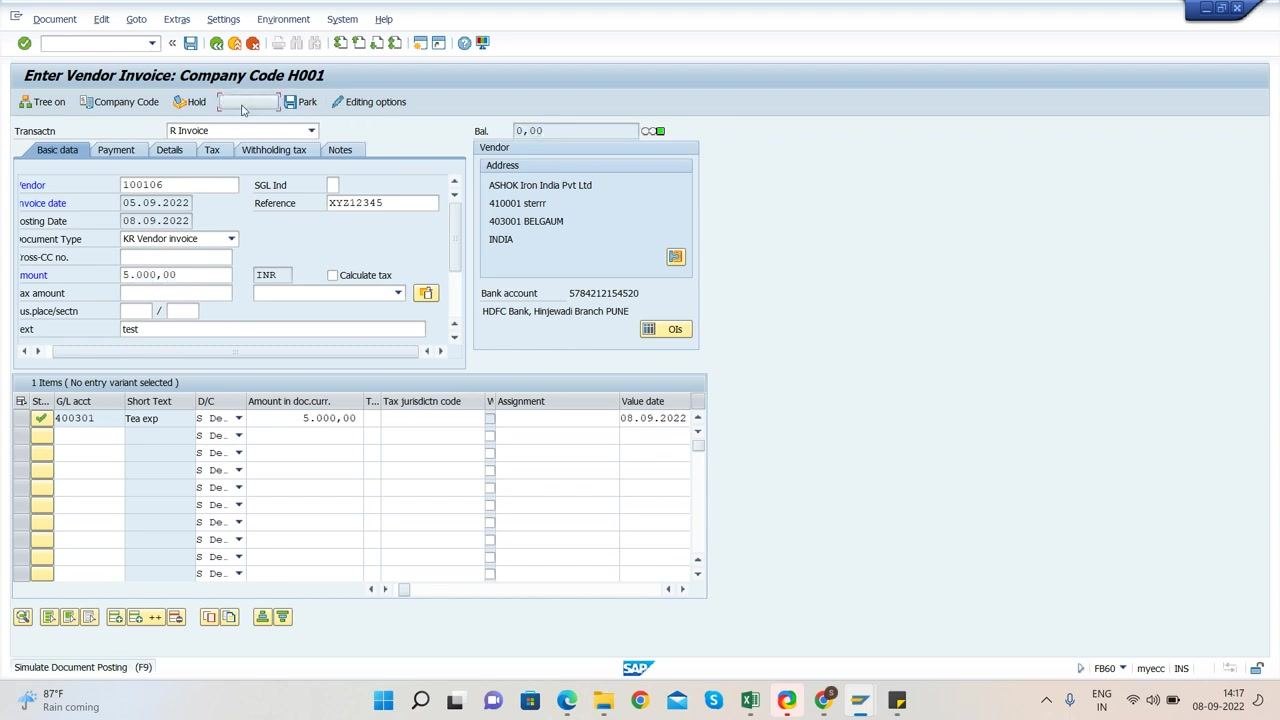Switch to the Payment tab
Image resolution: width=1280 pixels, height=720 pixels.
[x=116, y=150]
